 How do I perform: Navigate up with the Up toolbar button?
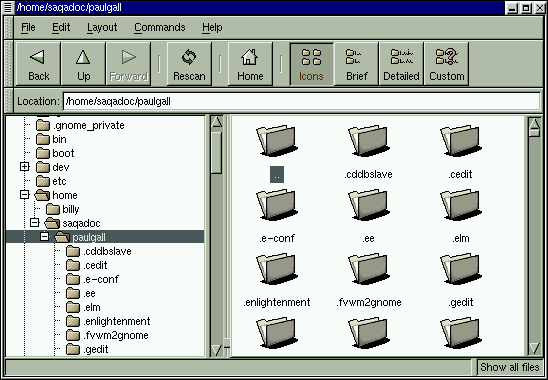[x=83, y=64]
